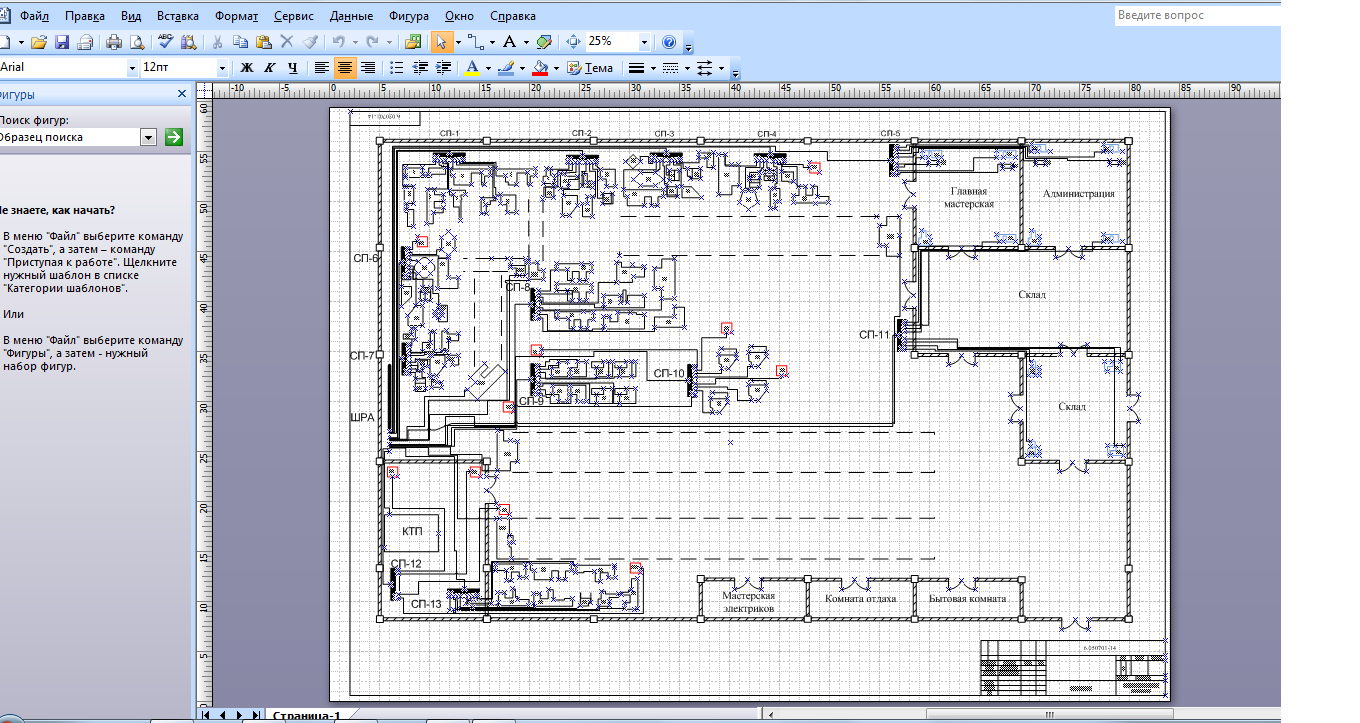Open the Pan and Zoom window icon
This screenshot has width=1360, height=723.
tap(573, 42)
